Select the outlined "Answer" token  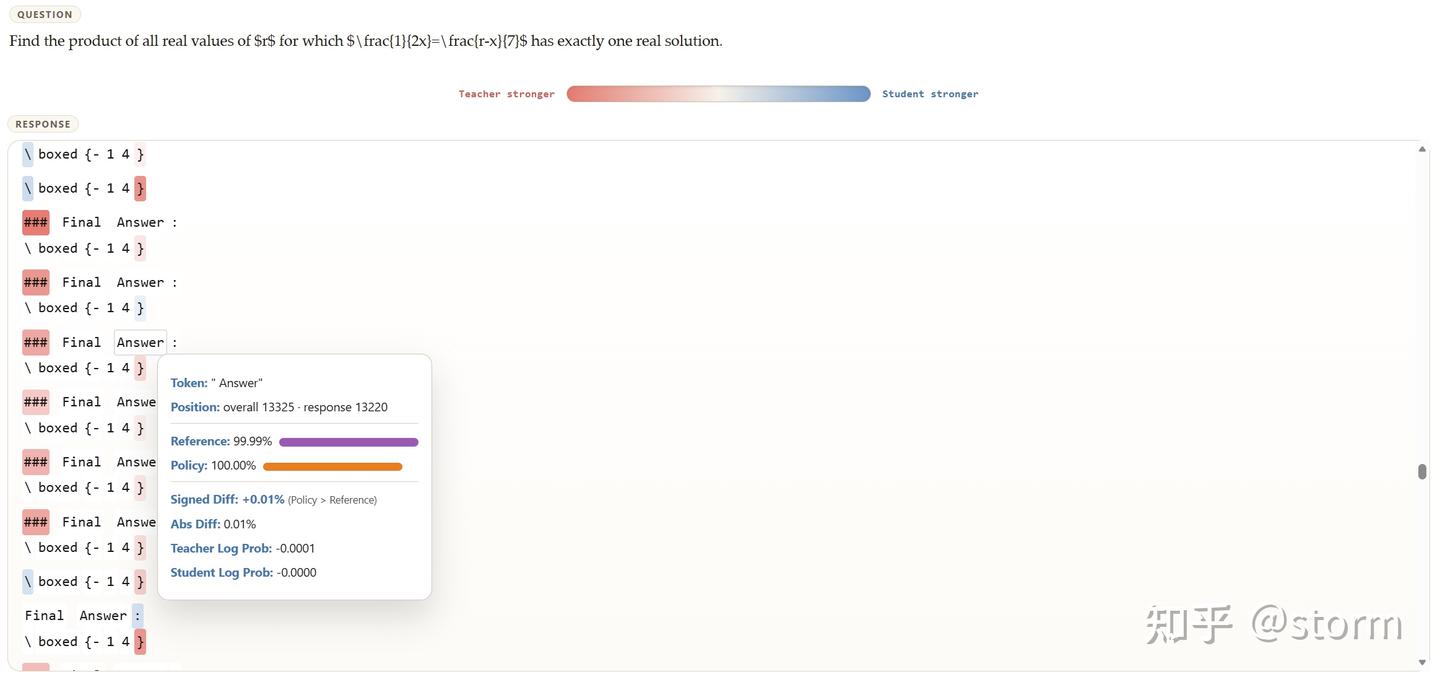(139, 341)
